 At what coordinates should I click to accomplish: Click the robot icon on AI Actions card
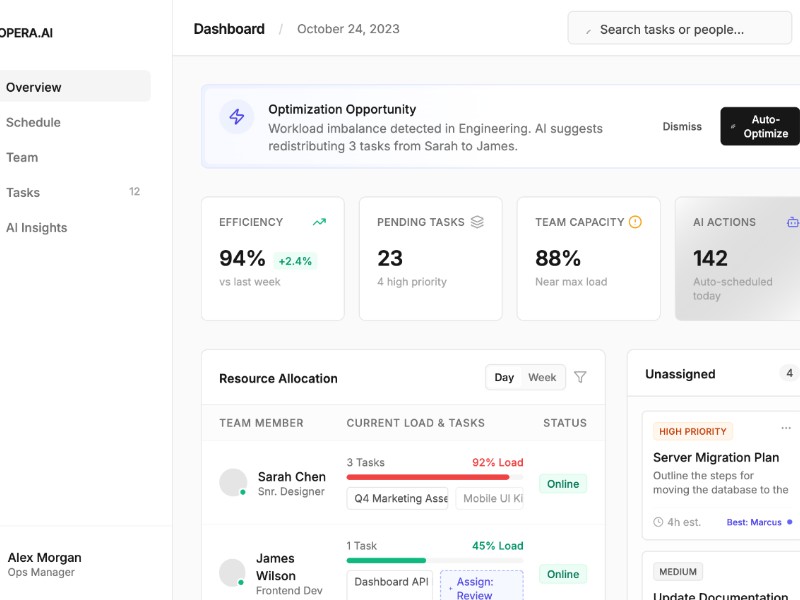(x=795, y=221)
